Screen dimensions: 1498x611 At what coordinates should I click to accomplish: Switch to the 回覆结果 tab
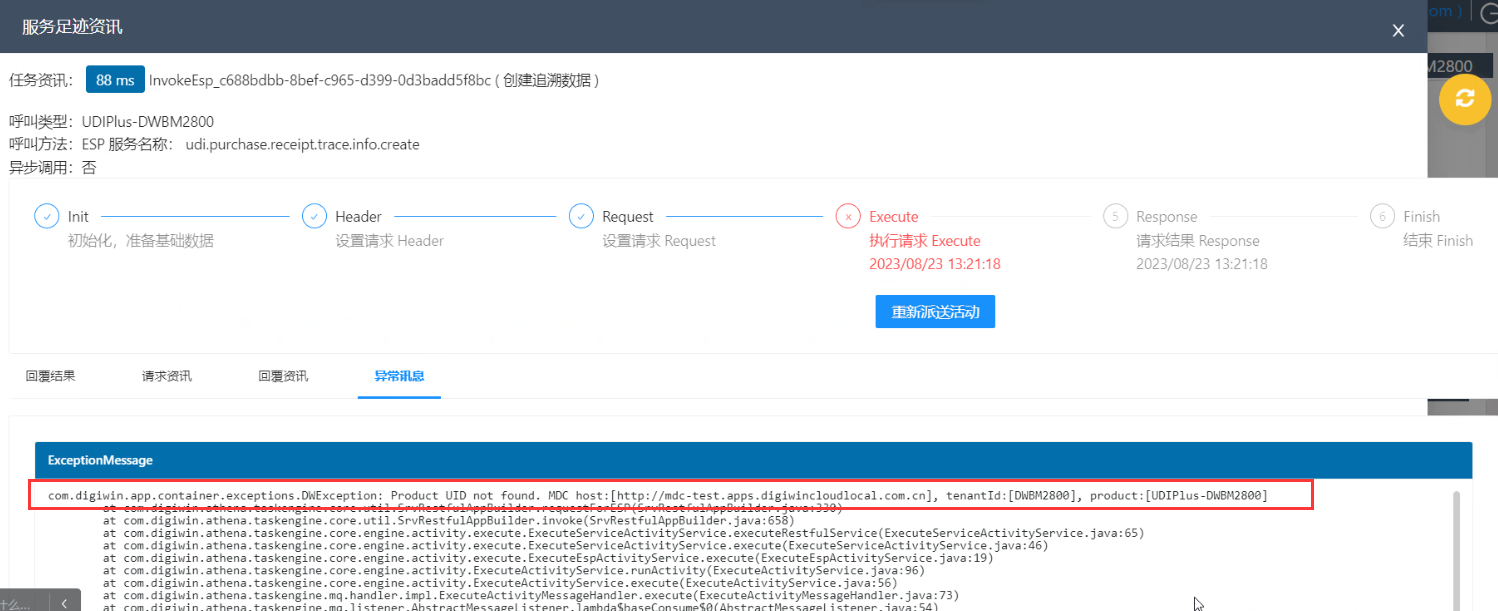tap(50, 376)
